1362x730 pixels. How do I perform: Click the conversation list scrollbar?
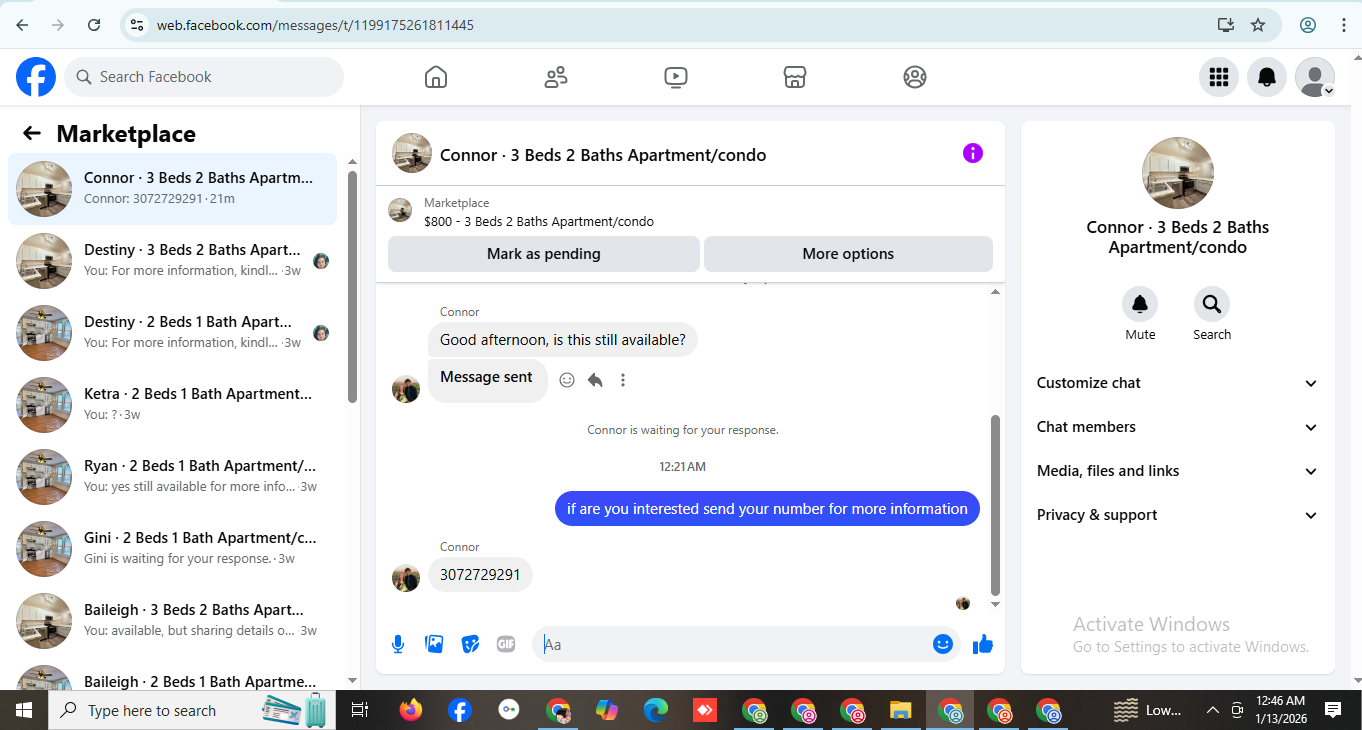(352, 288)
